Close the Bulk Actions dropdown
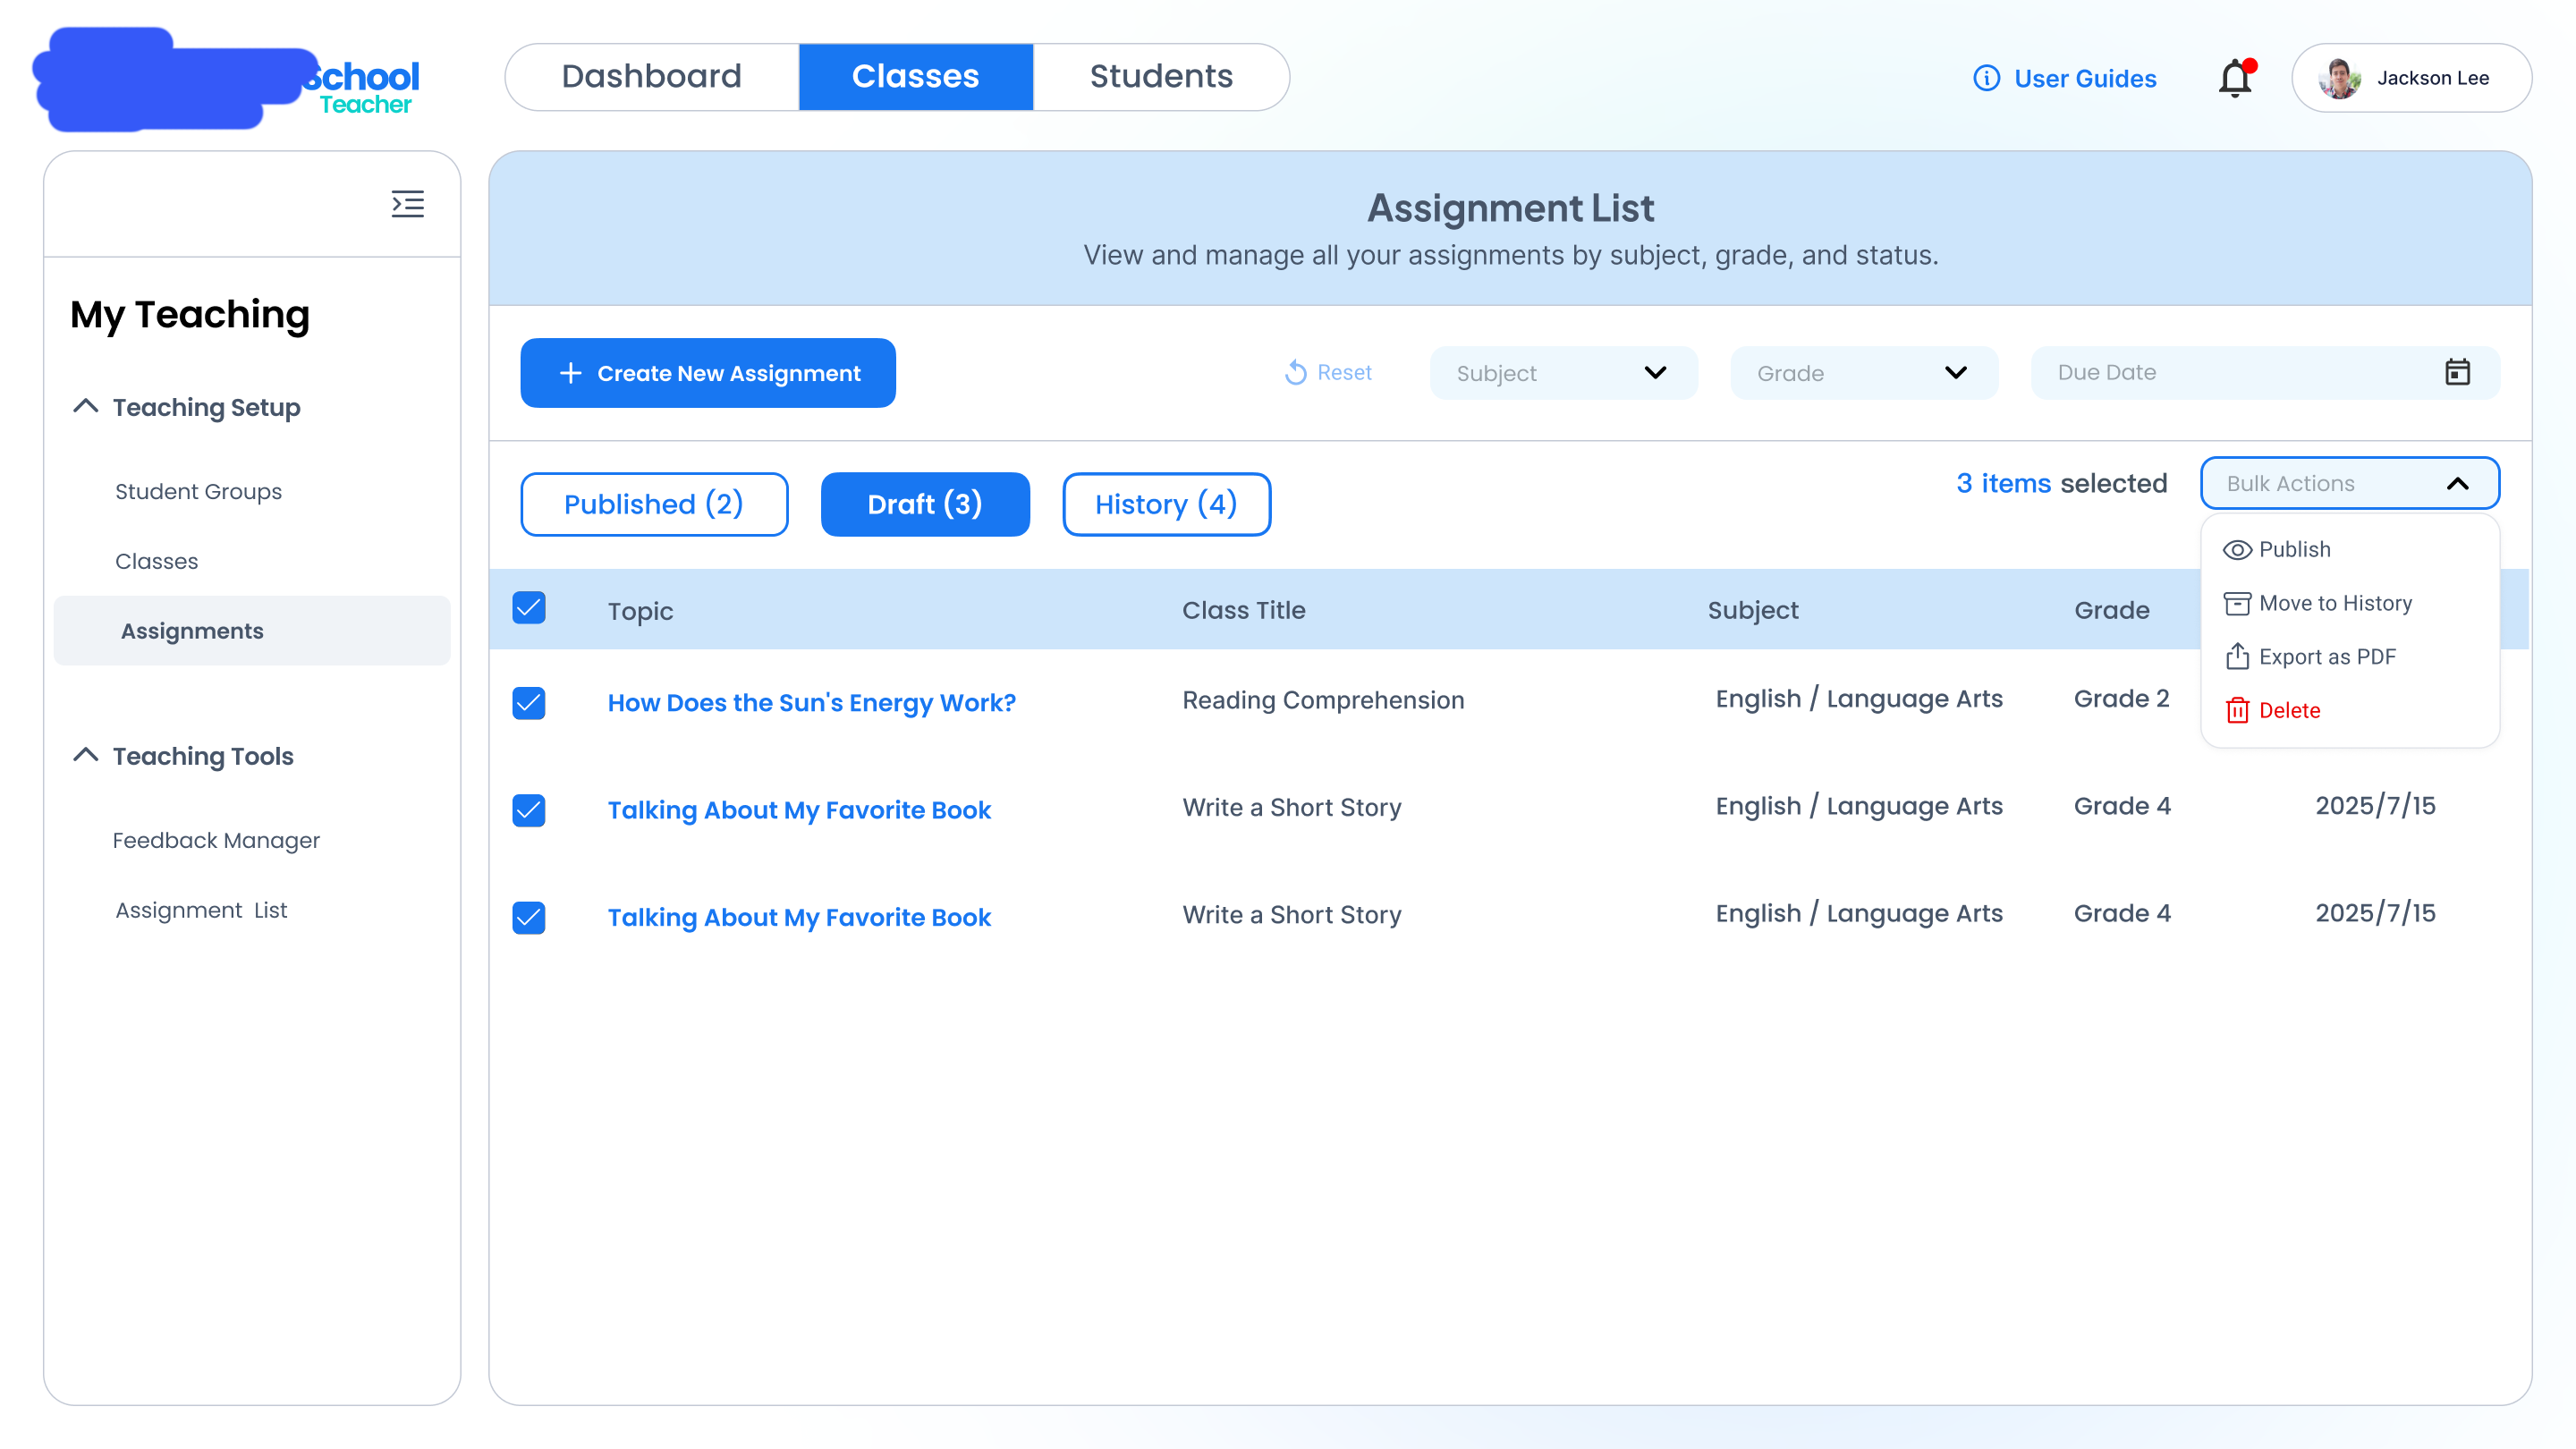Screen dimensions: 2576x1449 (2350, 483)
